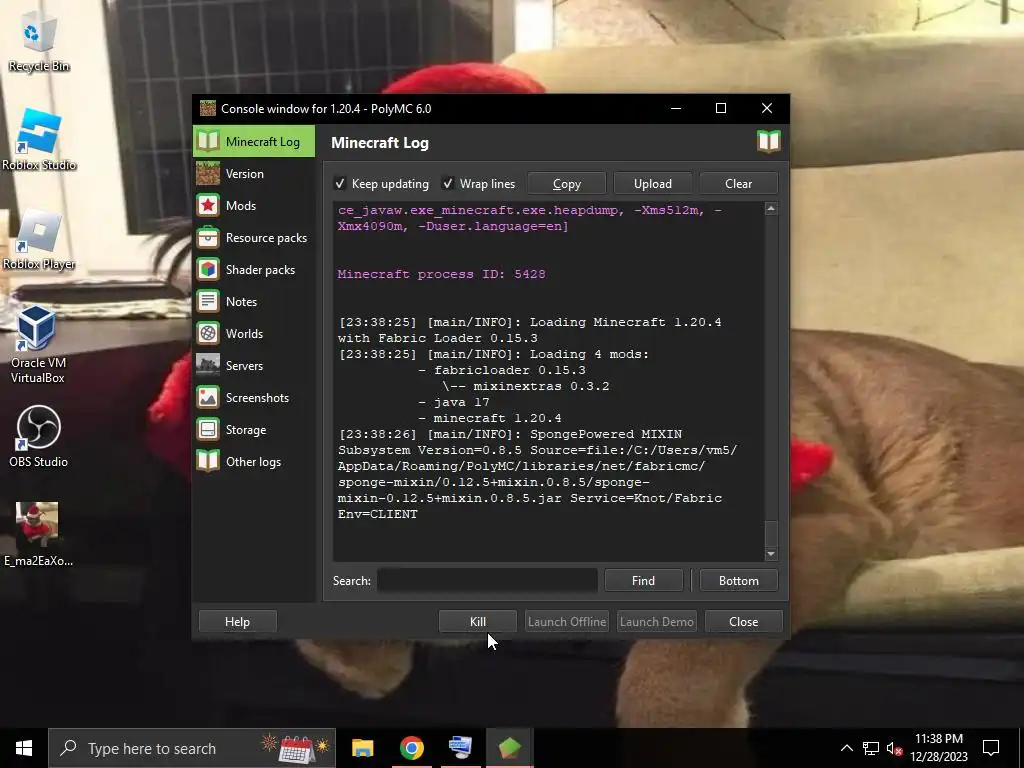Screen dimensions: 1024x768
Task: Open the Mods star icon
Action: (x=208, y=205)
